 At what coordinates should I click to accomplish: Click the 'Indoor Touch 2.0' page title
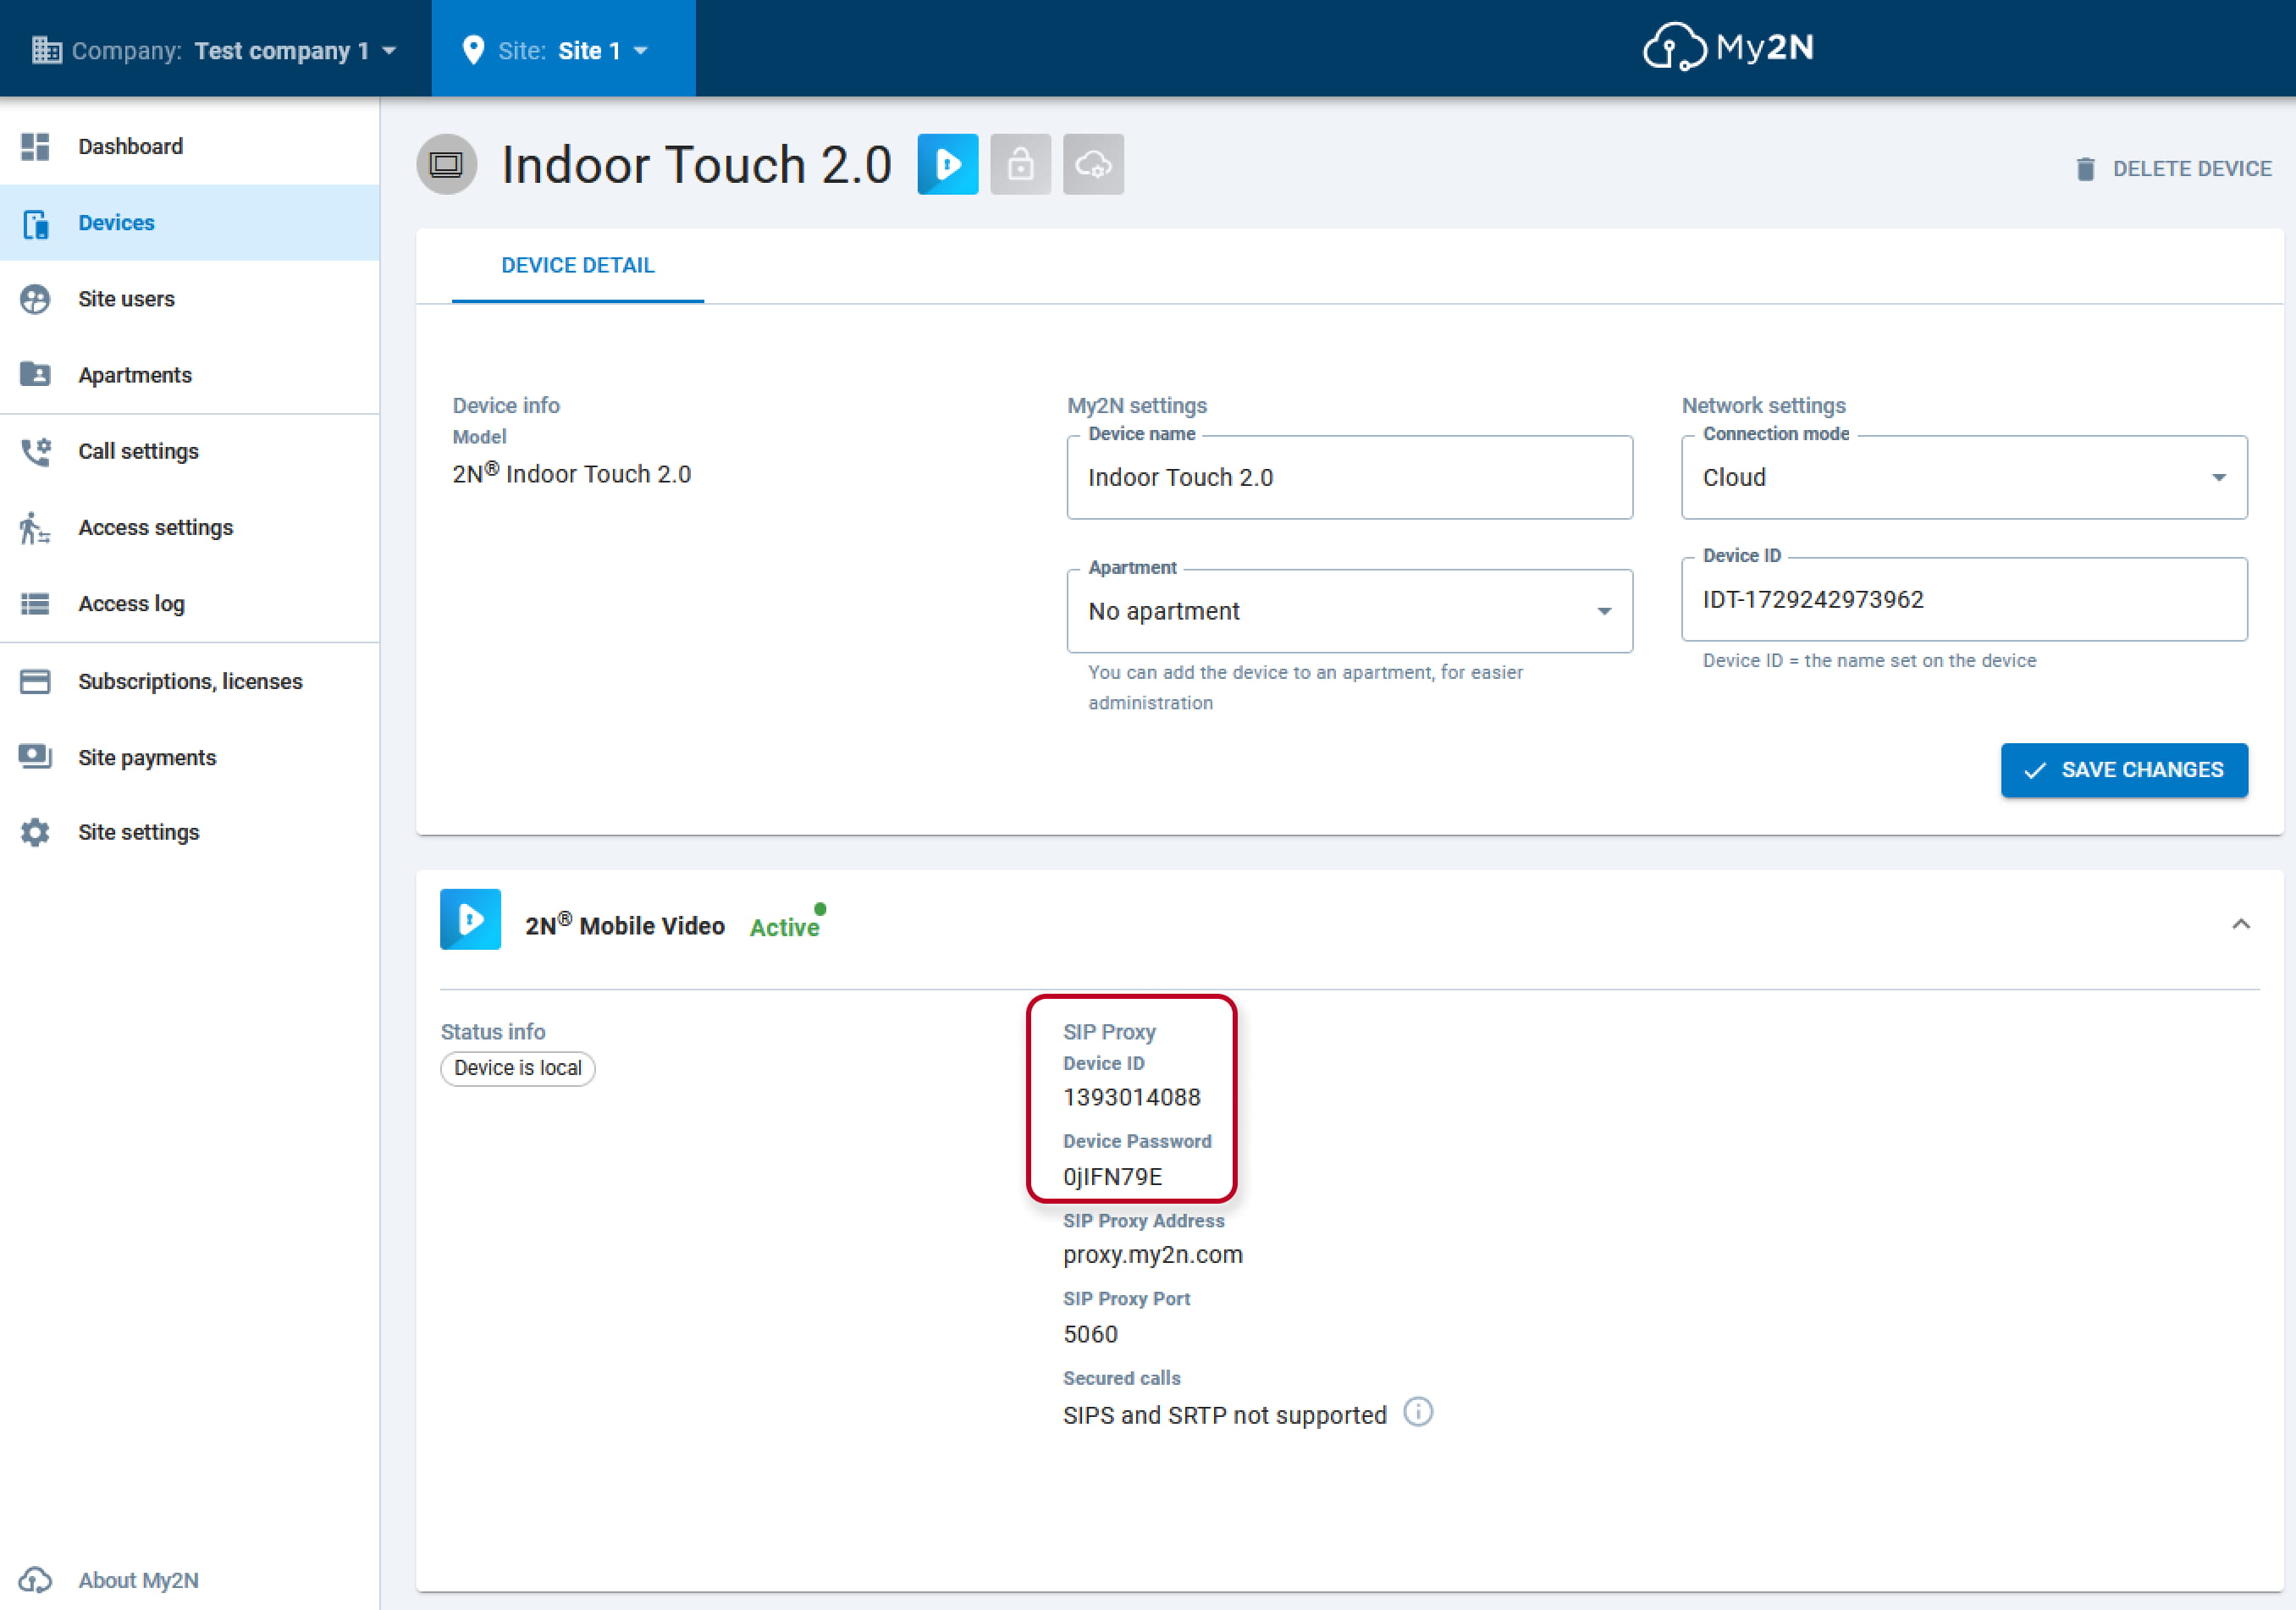[696, 164]
